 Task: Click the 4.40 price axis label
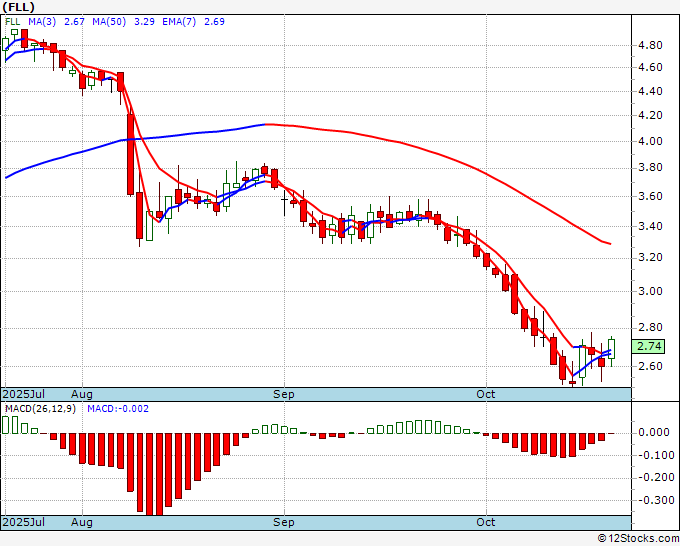coord(650,91)
